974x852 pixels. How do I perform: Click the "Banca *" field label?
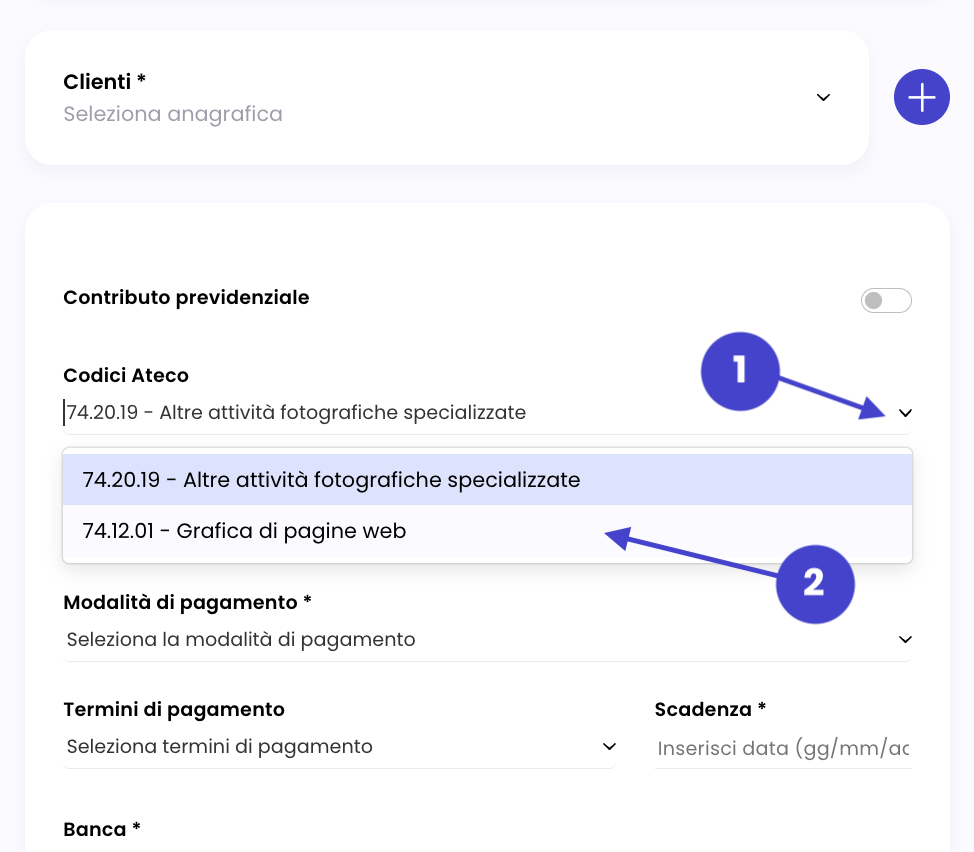point(101,829)
